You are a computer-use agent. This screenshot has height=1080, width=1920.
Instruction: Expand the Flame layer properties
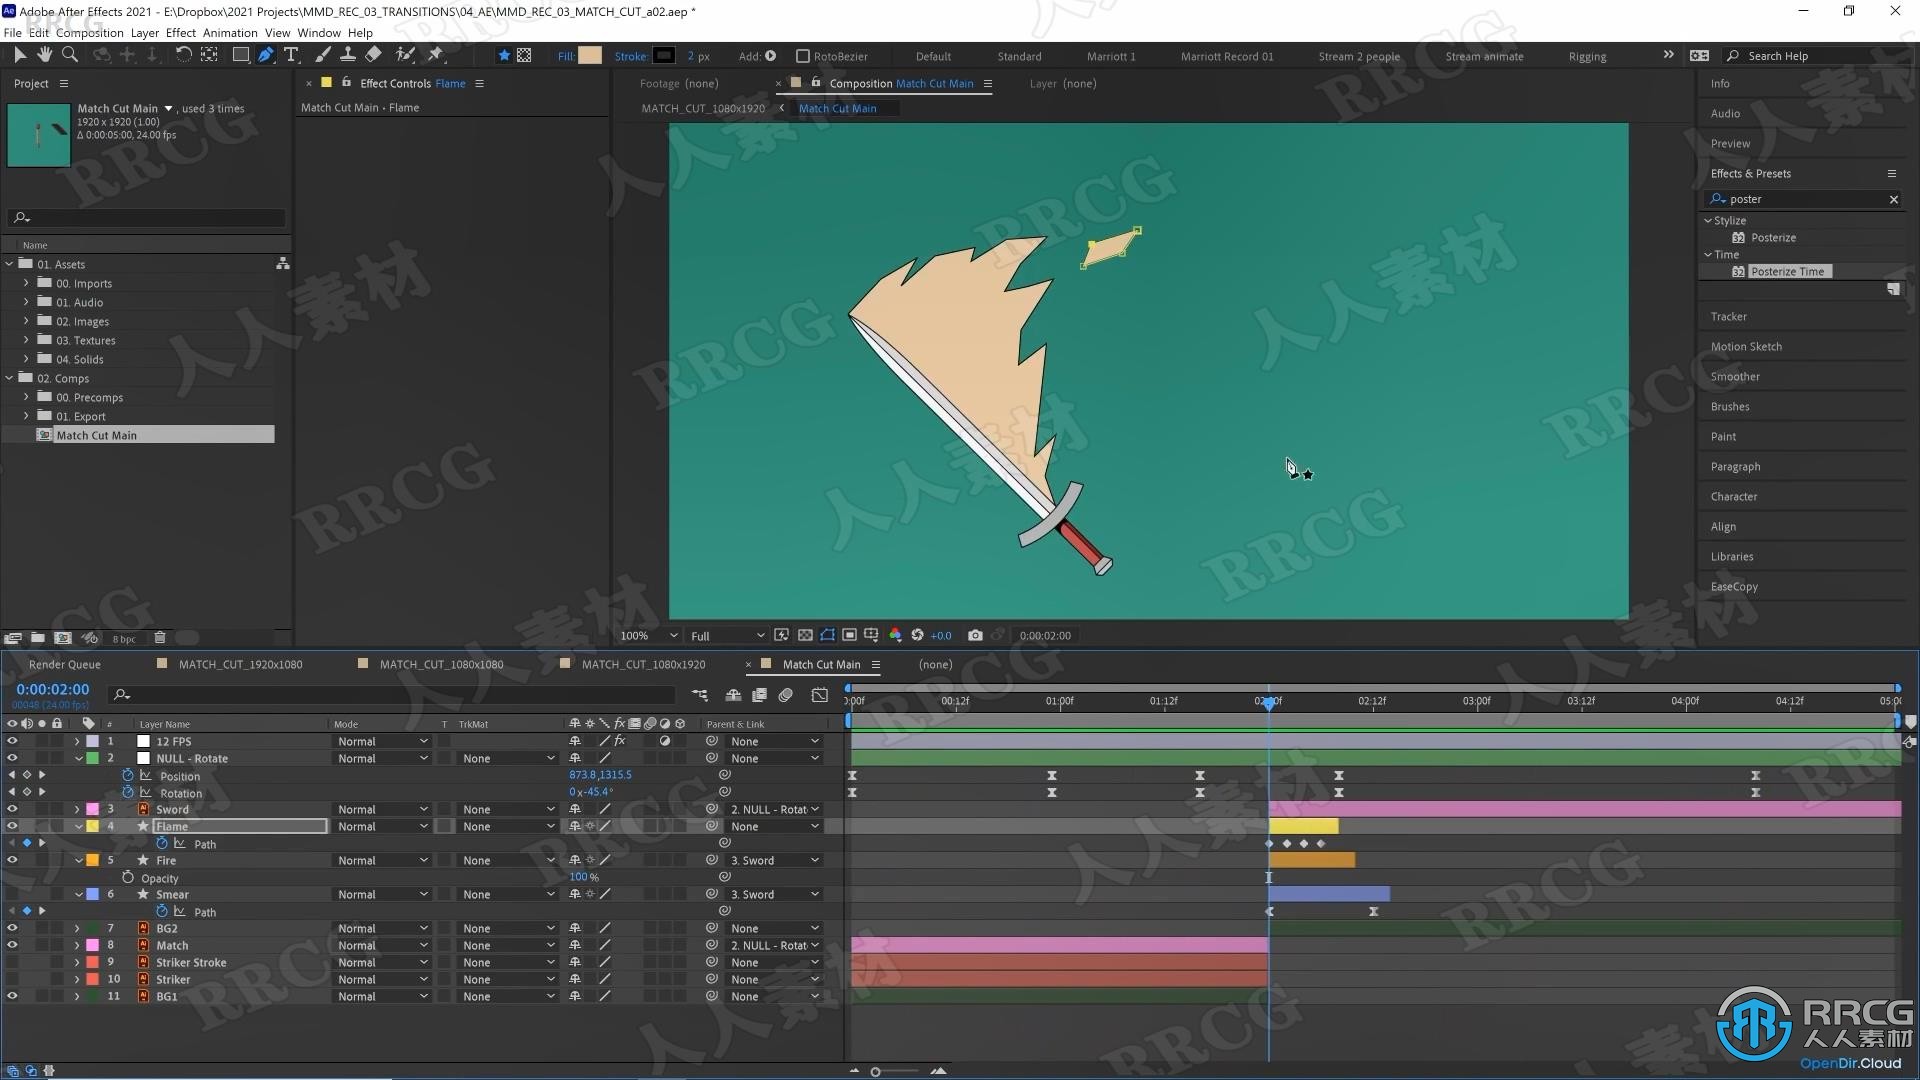(x=76, y=825)
